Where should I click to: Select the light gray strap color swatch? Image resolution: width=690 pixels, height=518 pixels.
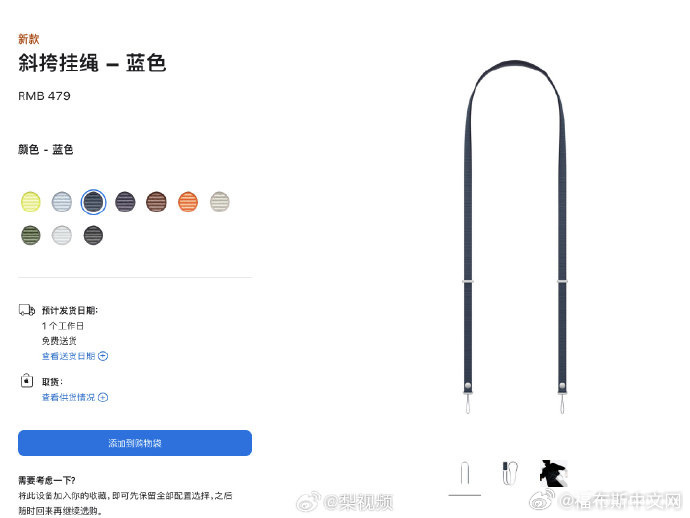click(x=62, y=235)
